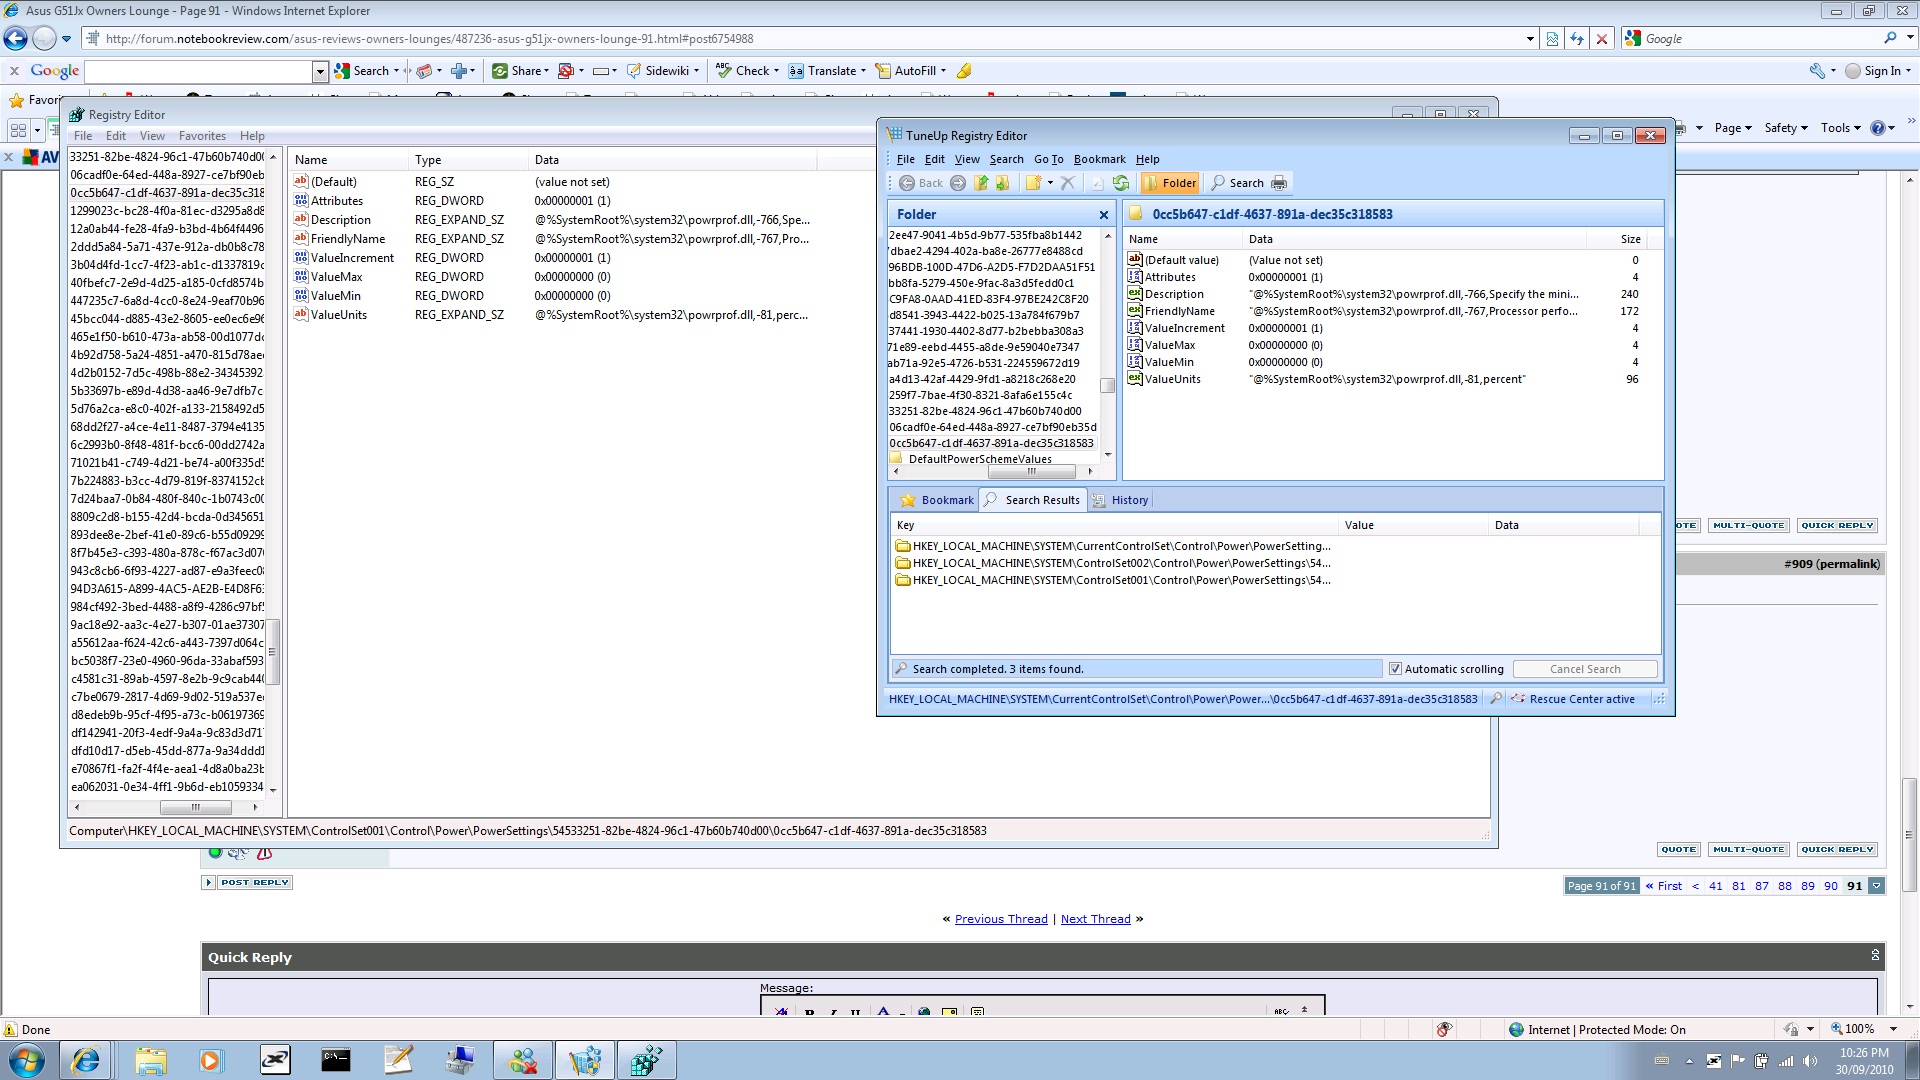This screenshot has height=1080, width=1920.
Task: Click the browser page vertical scrollbar thumb
Action: 1909,834
